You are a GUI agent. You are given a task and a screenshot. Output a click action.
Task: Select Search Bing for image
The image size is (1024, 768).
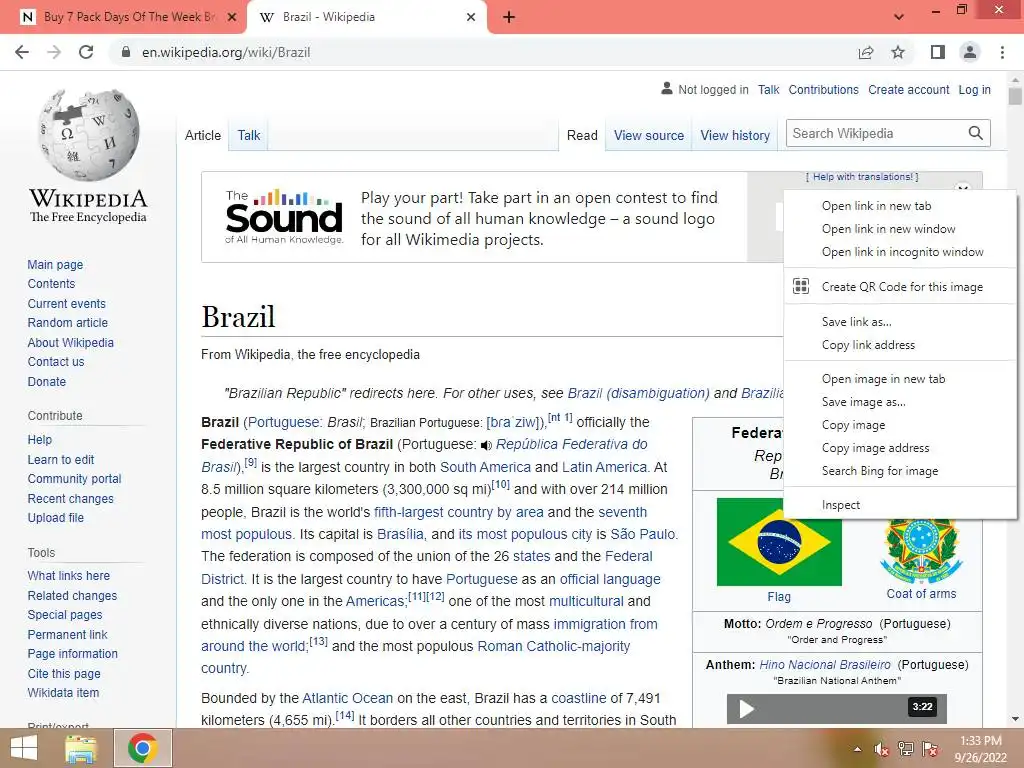[880, 470]
